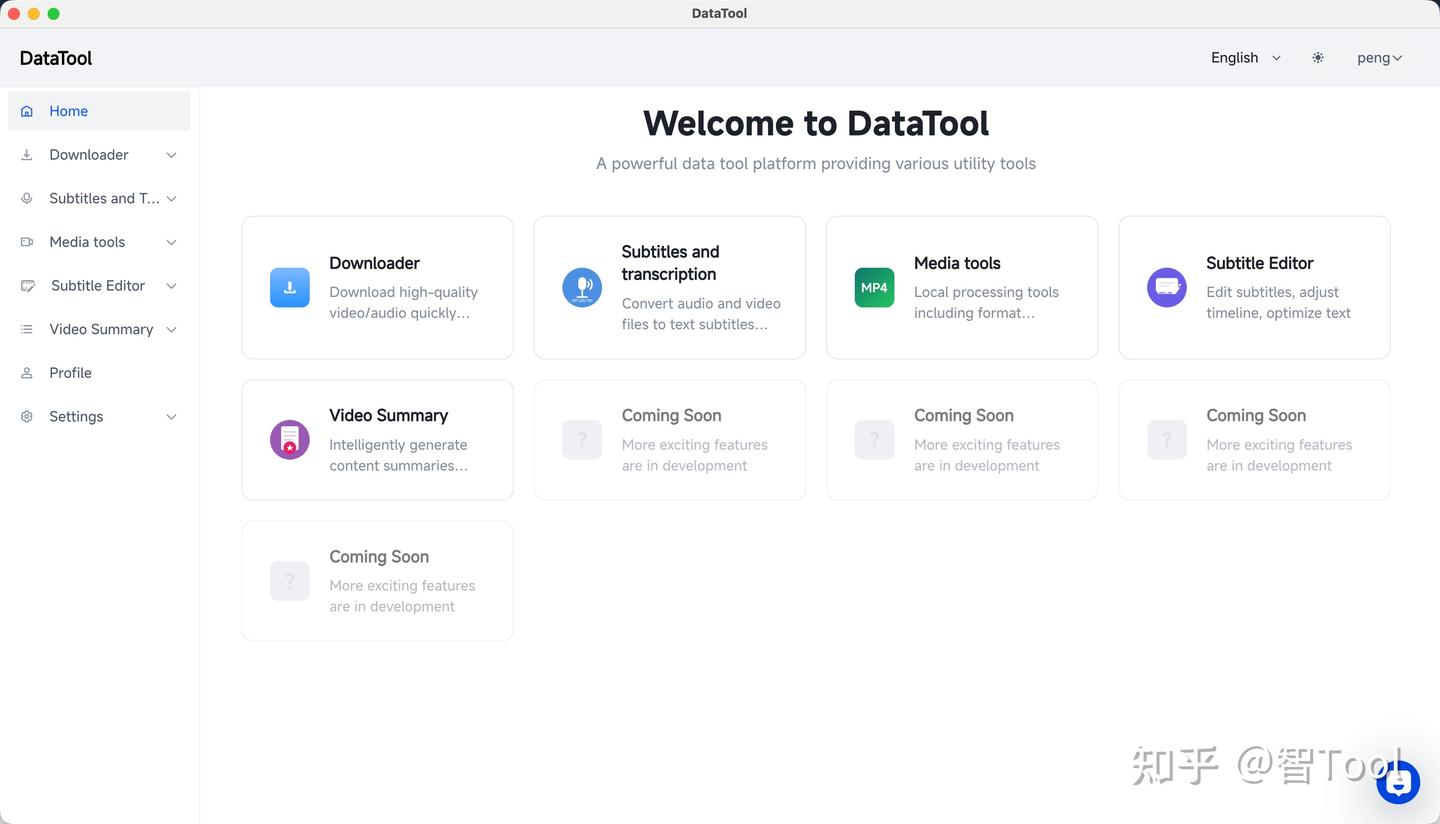Image resolution: width=1440 pixels, height=824 pixels.
Task: Click the Video Summary card icon
Action: tap(290, 440)
